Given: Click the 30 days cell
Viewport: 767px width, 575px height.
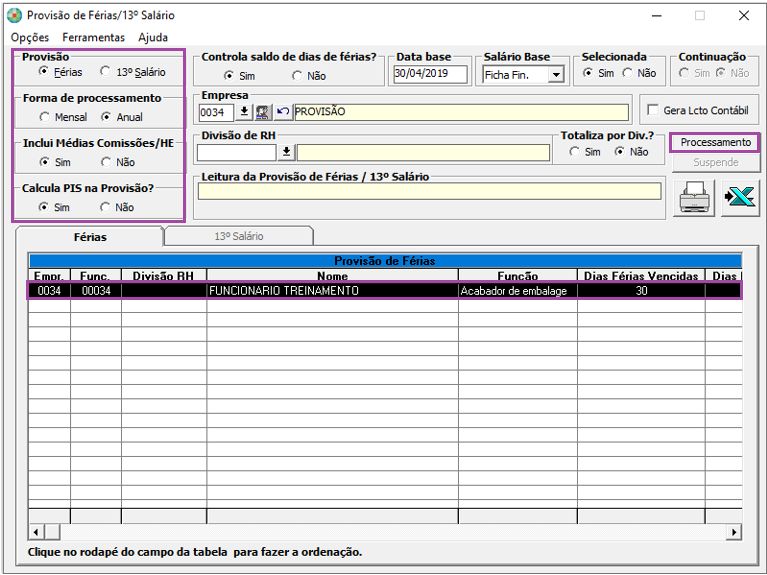Looking at the screenshot, I should coord(641,291).
